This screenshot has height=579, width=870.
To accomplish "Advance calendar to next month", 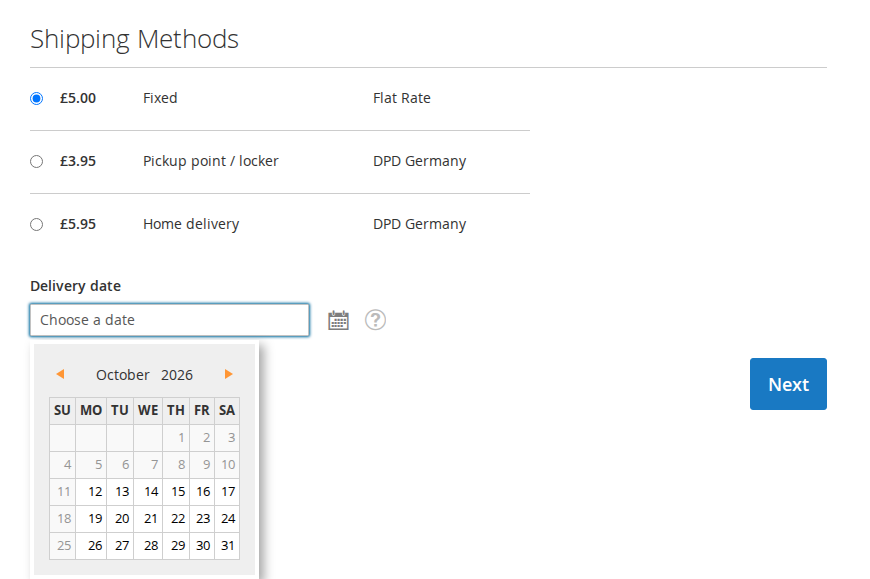I will click(228, 374).
